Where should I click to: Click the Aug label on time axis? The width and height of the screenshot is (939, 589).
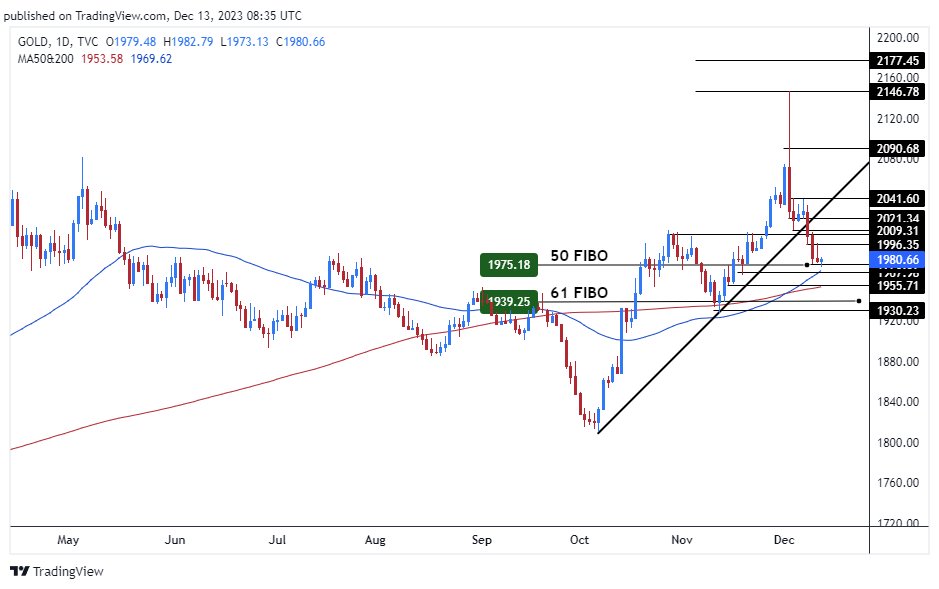[375, 540]
